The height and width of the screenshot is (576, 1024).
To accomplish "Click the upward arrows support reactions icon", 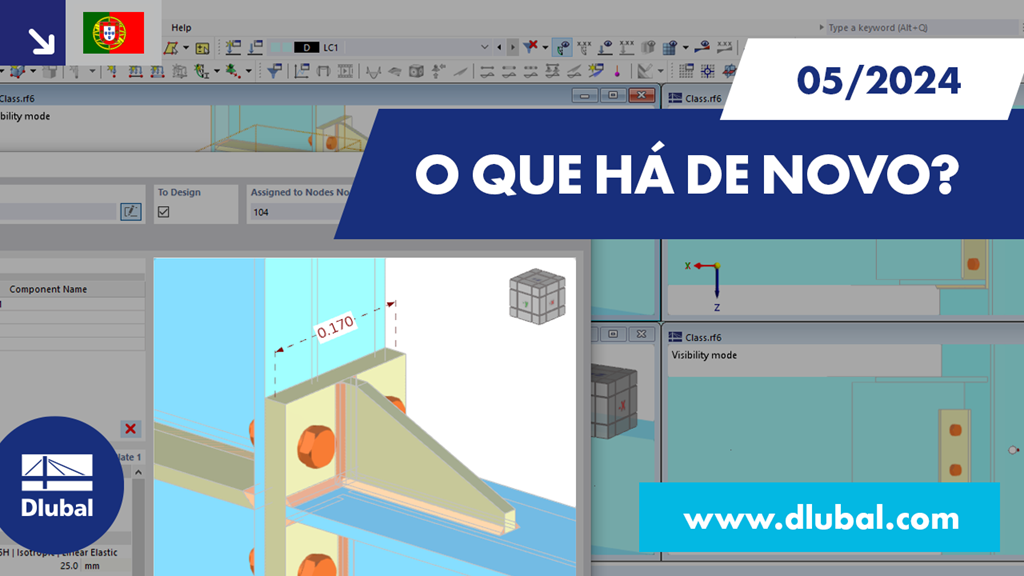I will 438,71.
